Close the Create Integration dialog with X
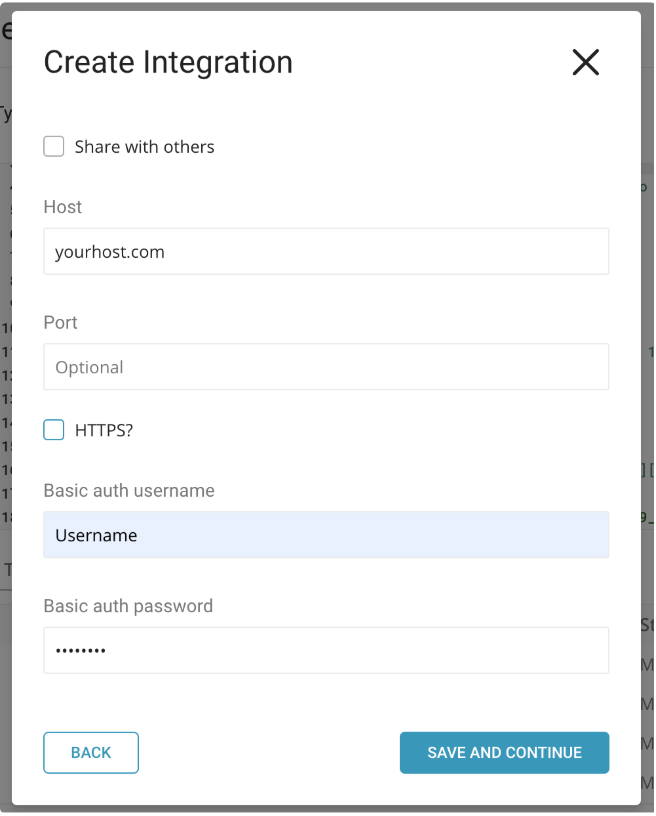656x816 pixels. (x=585, y=63)
